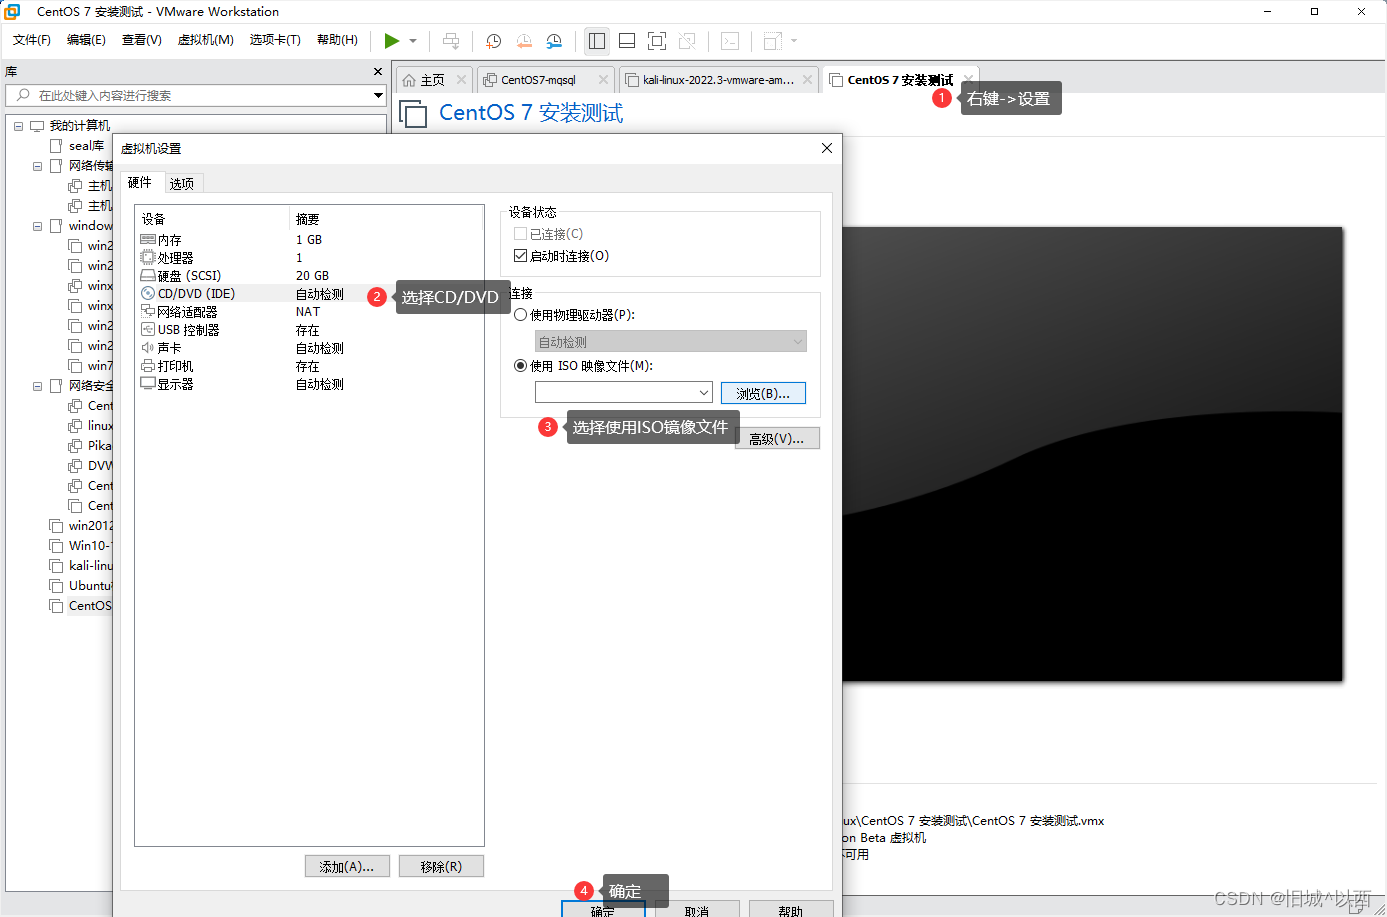Enable the 使用物理驱动器(P) radio option
Screen dimensions: 1387x917
[x=520, y=314]
